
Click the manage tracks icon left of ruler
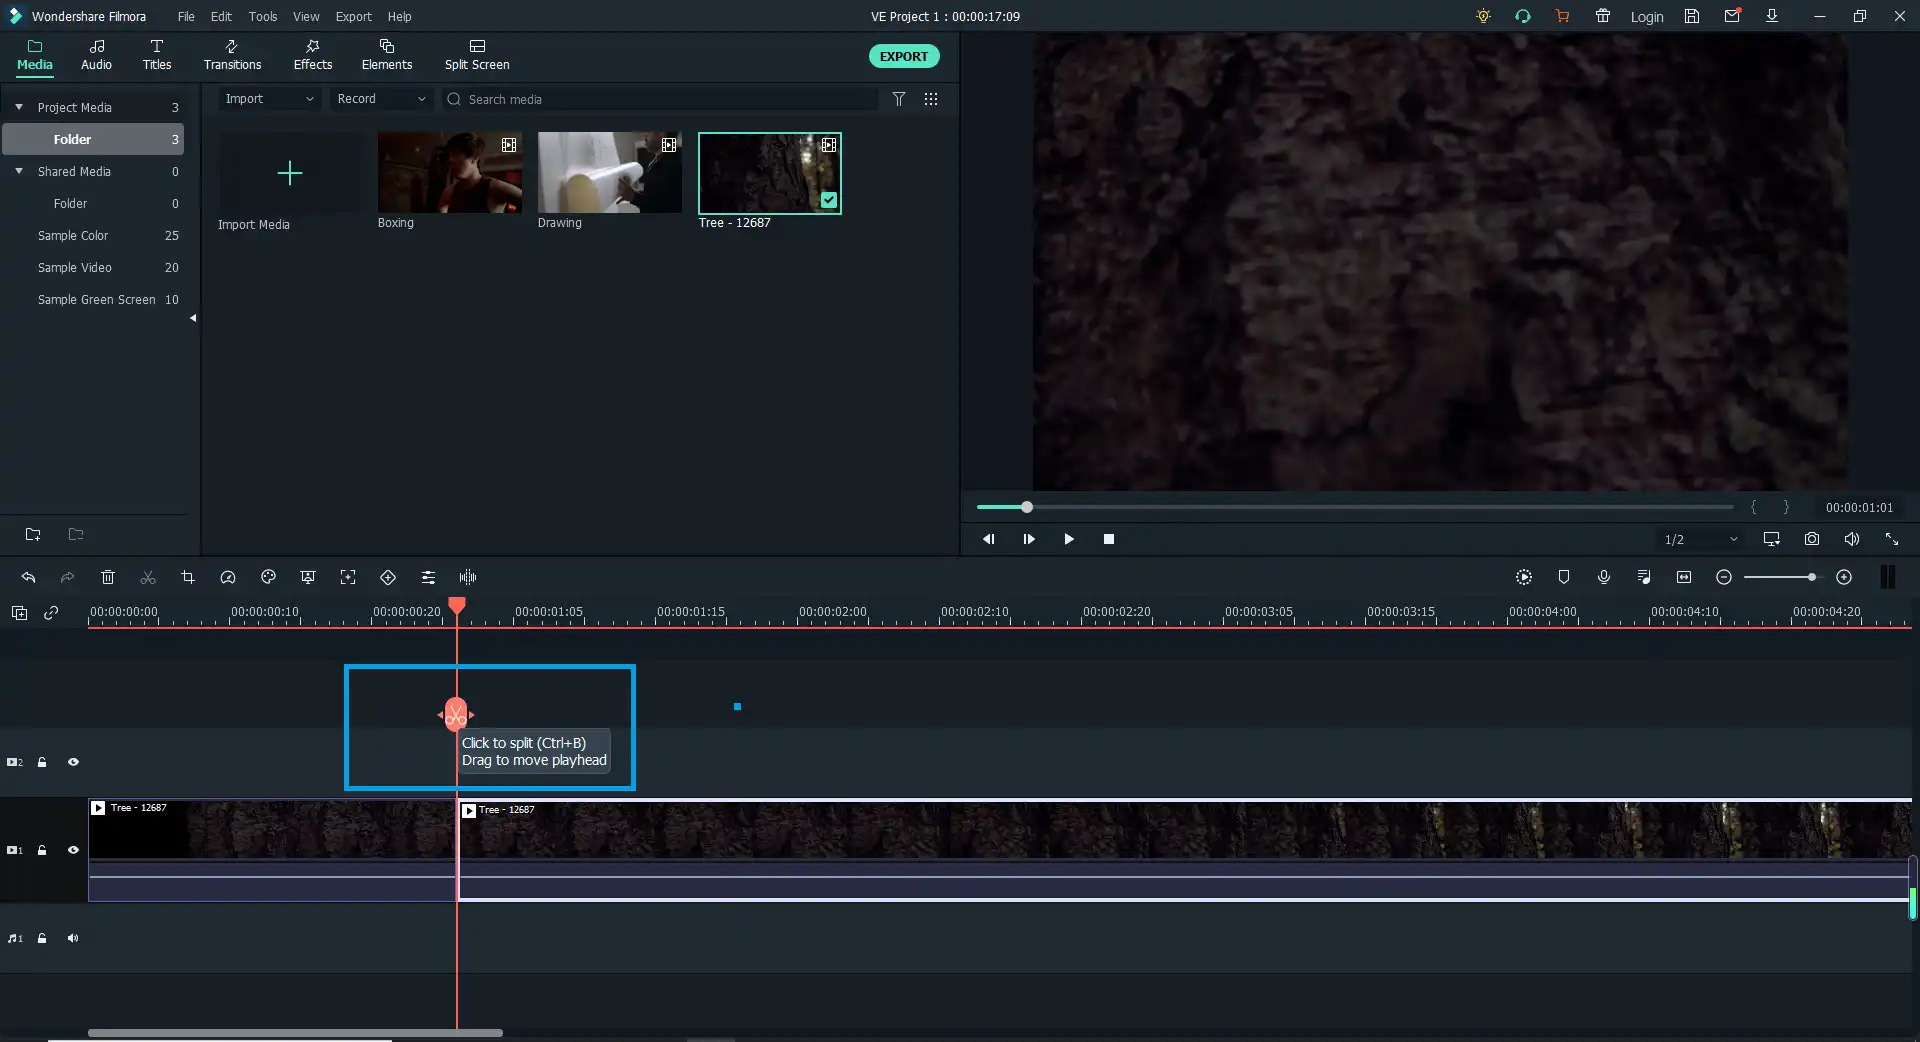pyautogui.click(x=19, y=613)
